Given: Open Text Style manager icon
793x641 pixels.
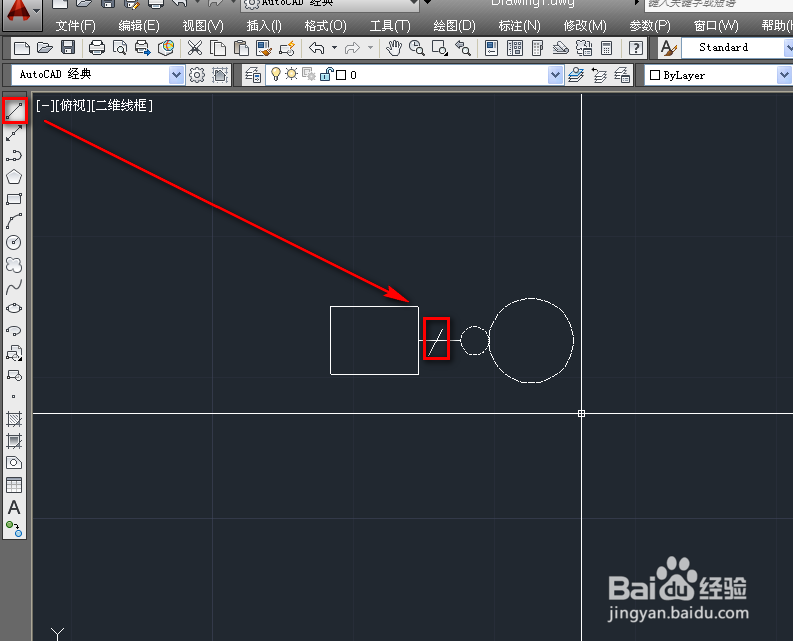Looking at the screenshot, I should point(669,49).
